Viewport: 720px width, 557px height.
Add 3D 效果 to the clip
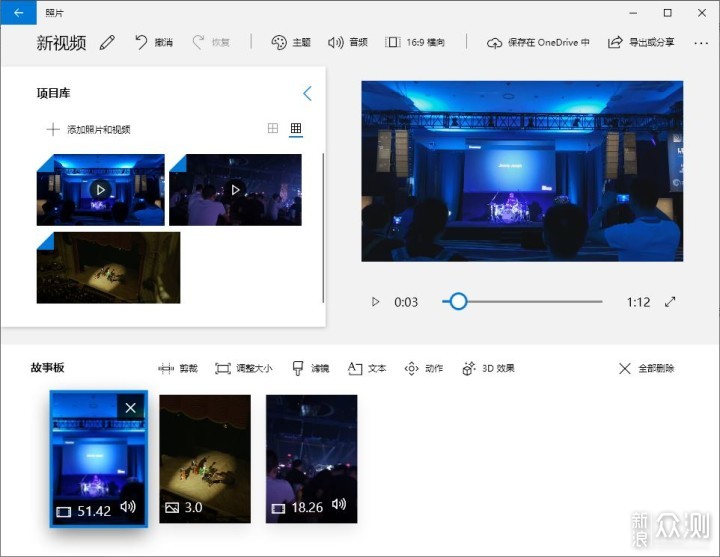click(488, 368)
